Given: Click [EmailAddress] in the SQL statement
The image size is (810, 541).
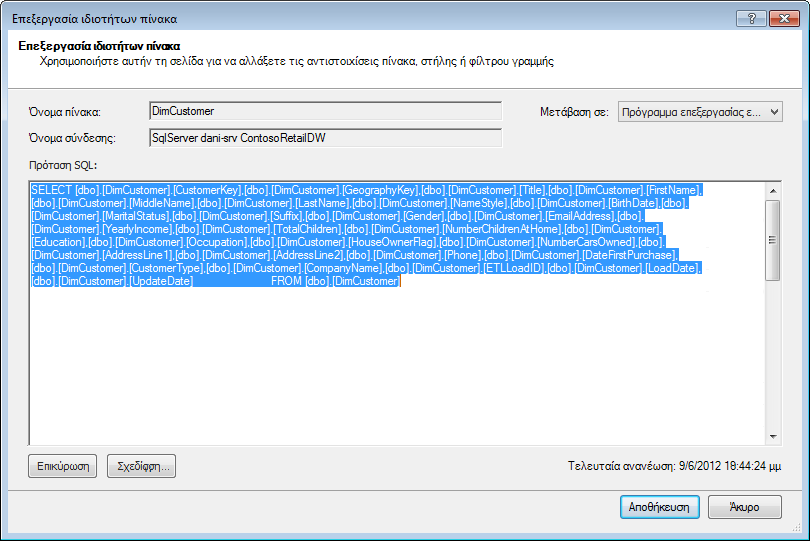Looking at the screenshot, I should 579,216.
